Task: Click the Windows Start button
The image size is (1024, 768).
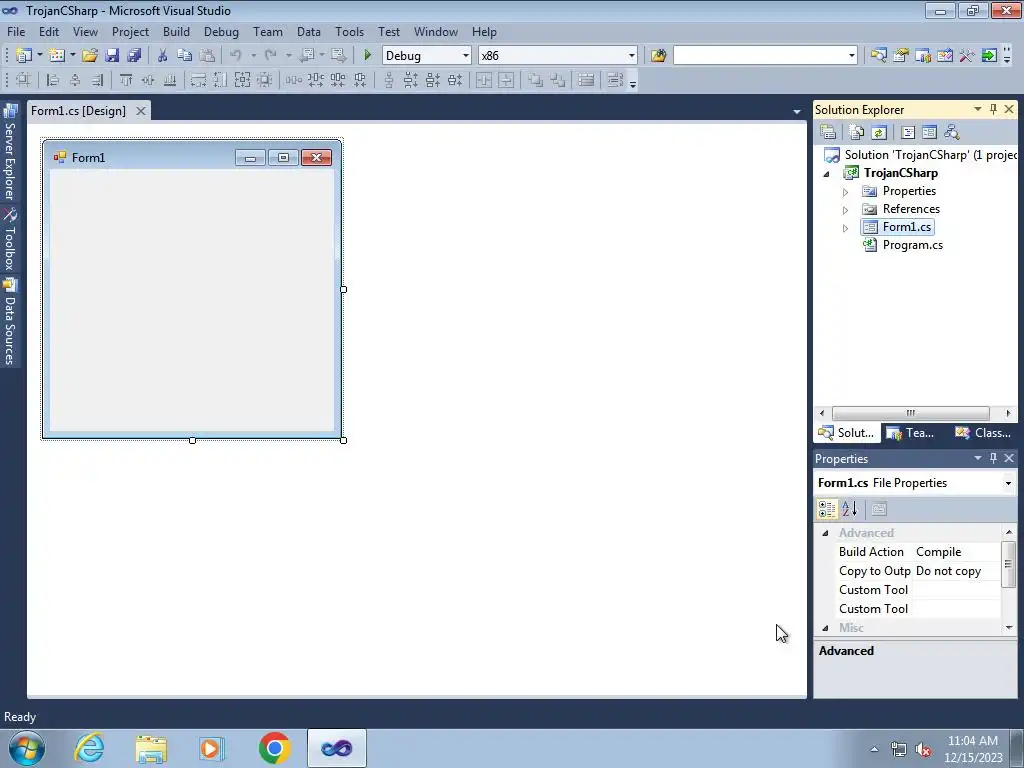Action: (27, 748)
